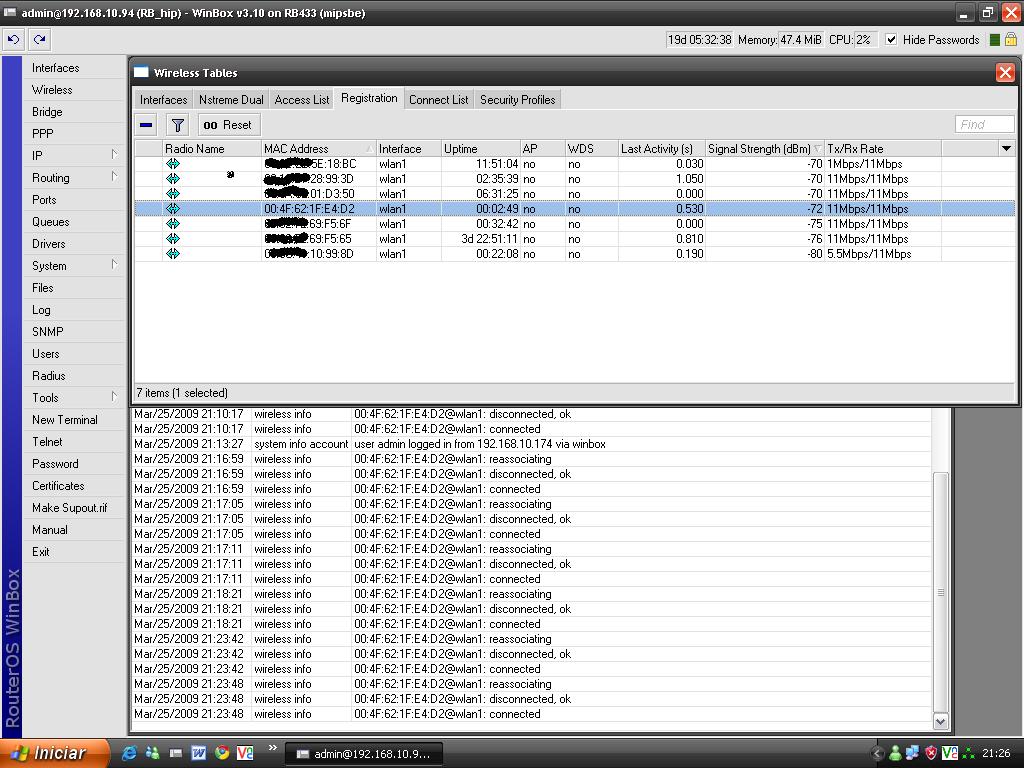Switch to the Access List tab
This screenshot has height=768, width=1024.
302,100
